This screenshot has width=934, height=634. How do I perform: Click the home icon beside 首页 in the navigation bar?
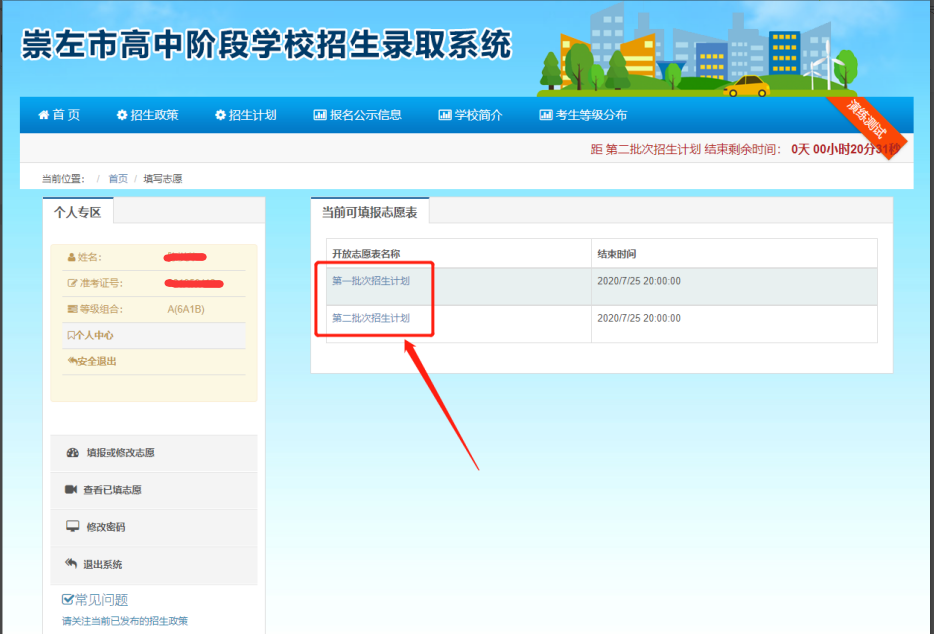click(43, 115)
